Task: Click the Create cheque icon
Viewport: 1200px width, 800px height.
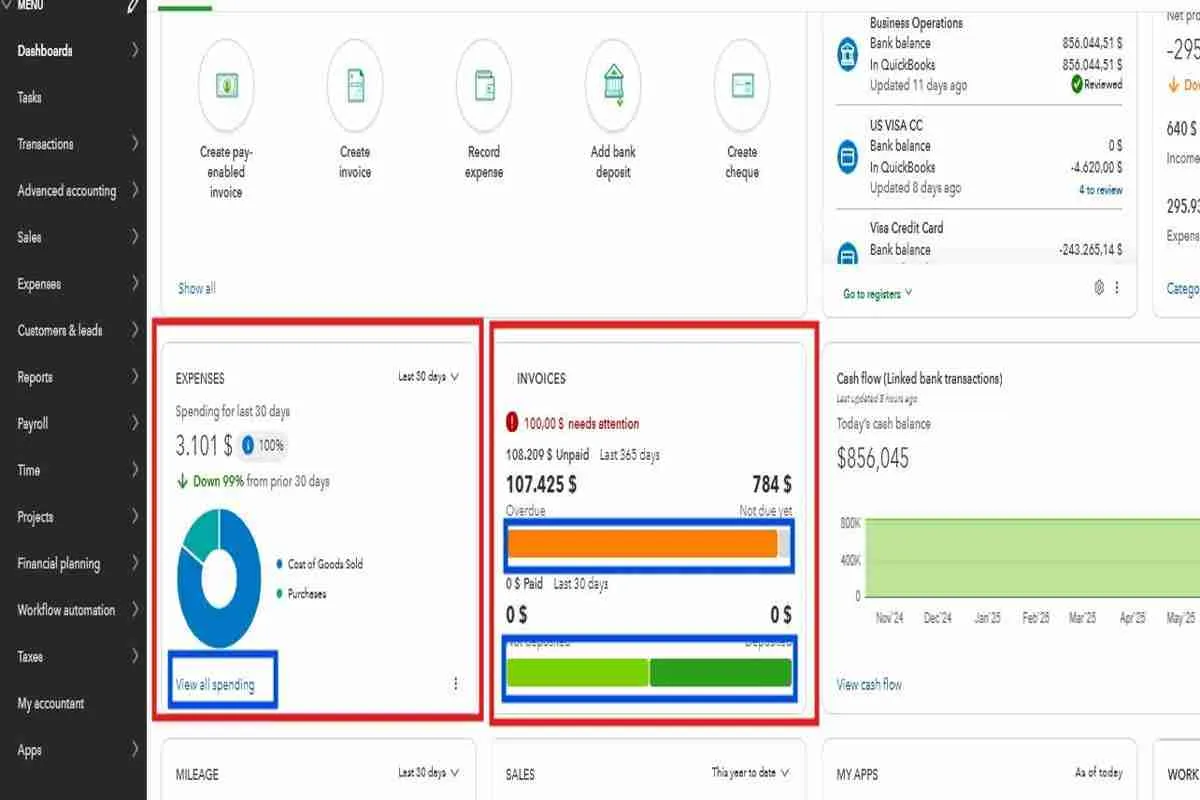Action: coord(741,85)
